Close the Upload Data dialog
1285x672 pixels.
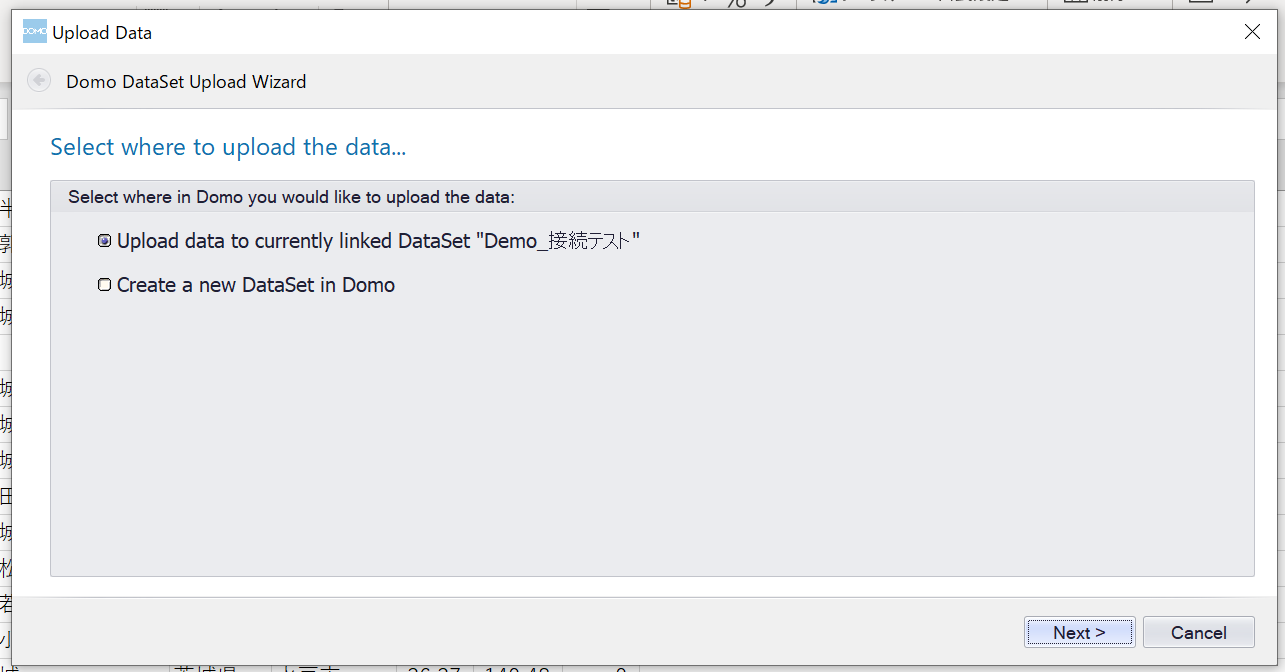[1252, 32]
